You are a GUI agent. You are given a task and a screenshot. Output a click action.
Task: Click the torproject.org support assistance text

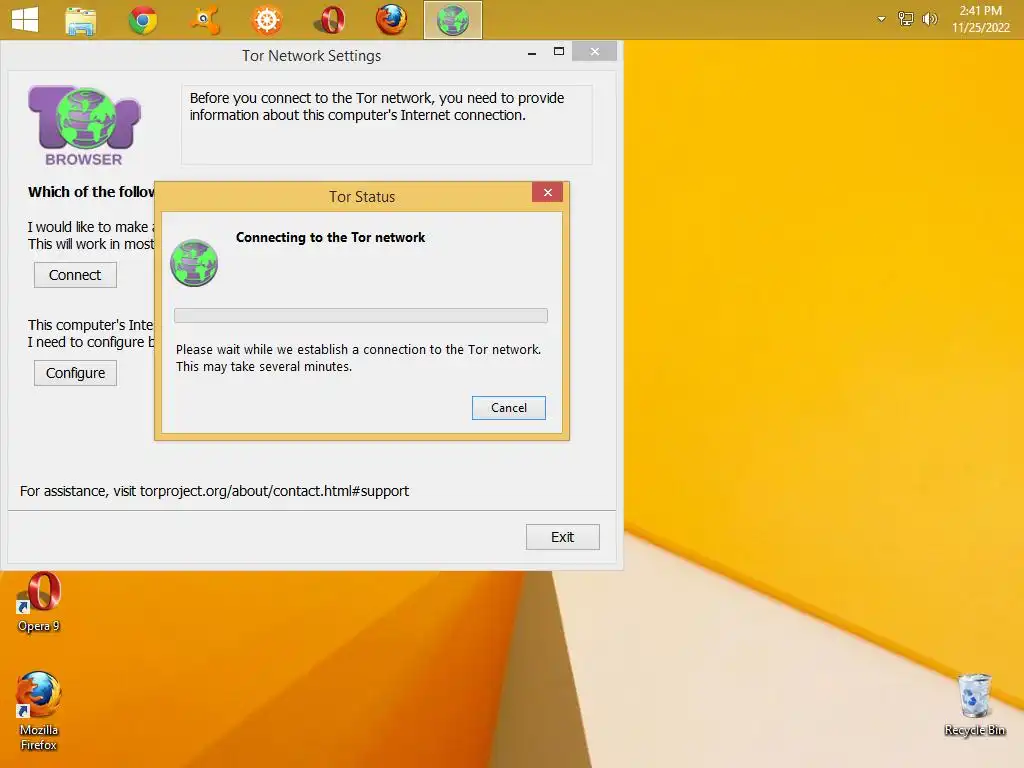coord(214,491)
